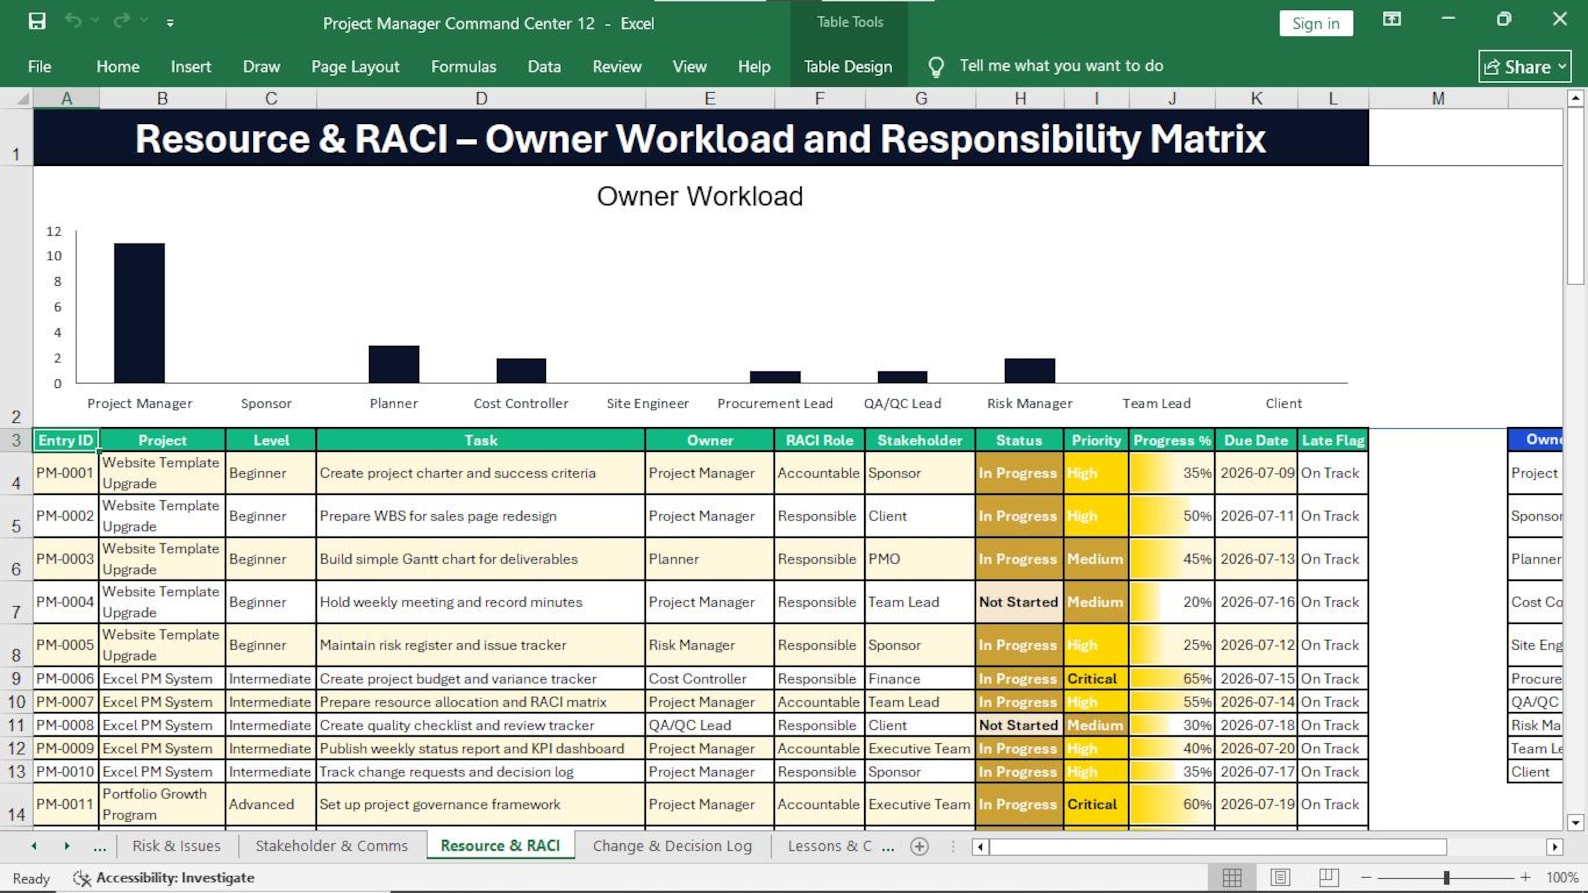Switch to the Home ribbon tab
Viewport: 1588px width, 893px height.
coord(118,66)
